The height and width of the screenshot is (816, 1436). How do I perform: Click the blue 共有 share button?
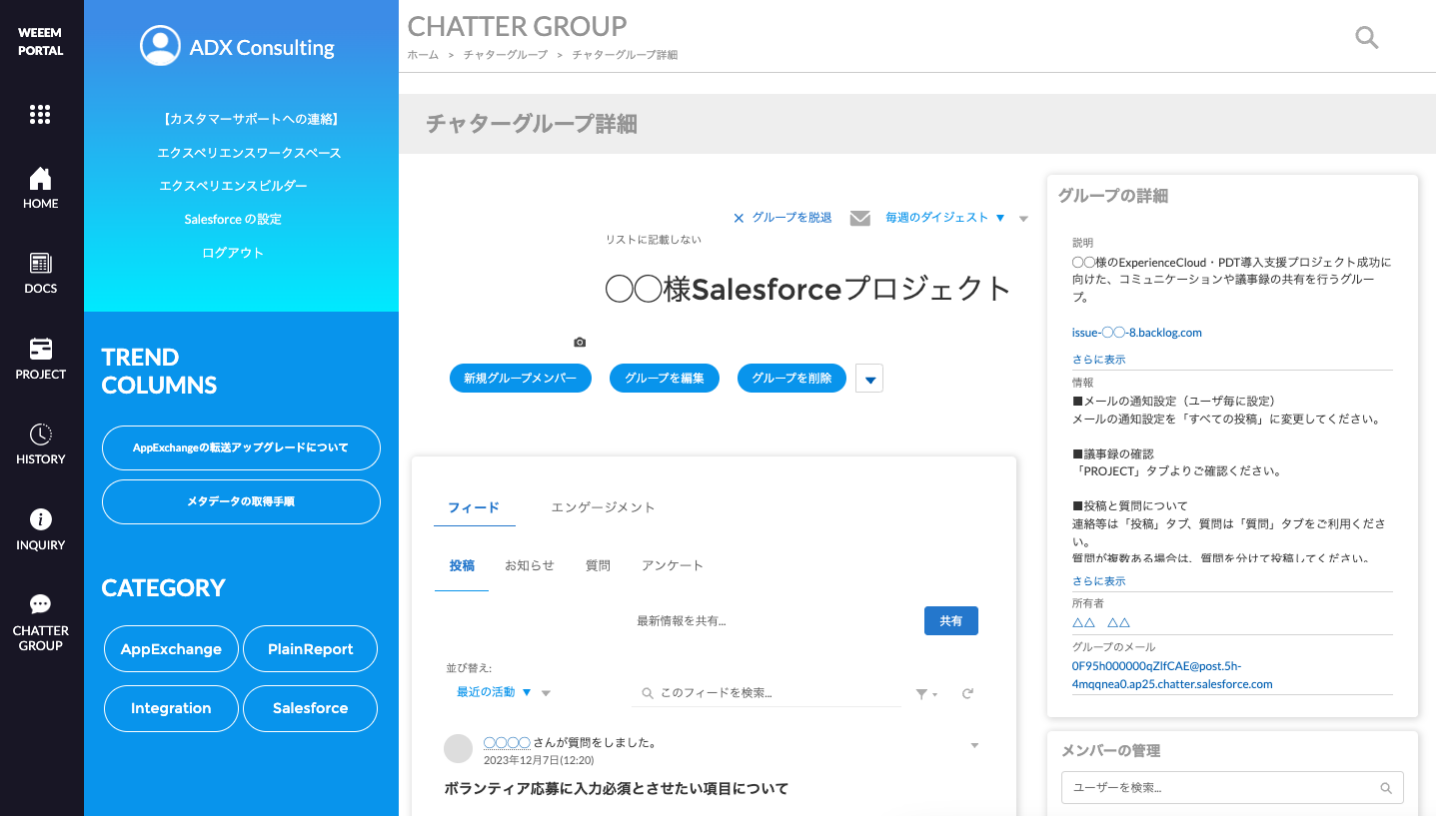pyautogui.click(x=950, y=620)
